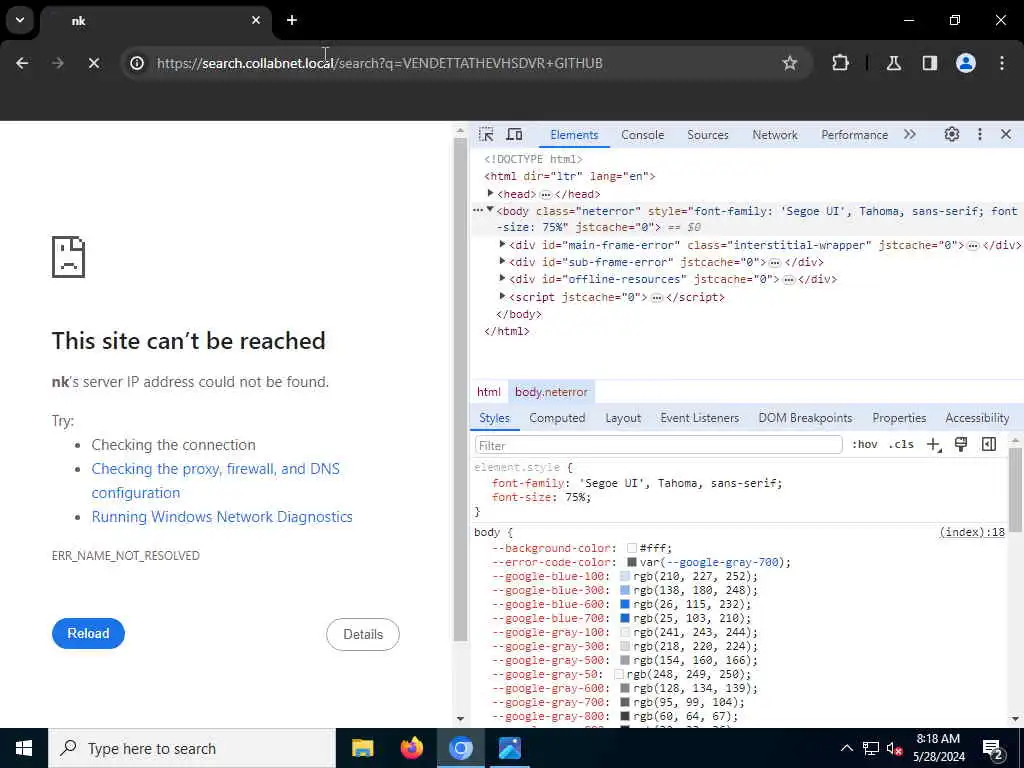
Task: Open the Layout tab
Action: pos(623,418)
